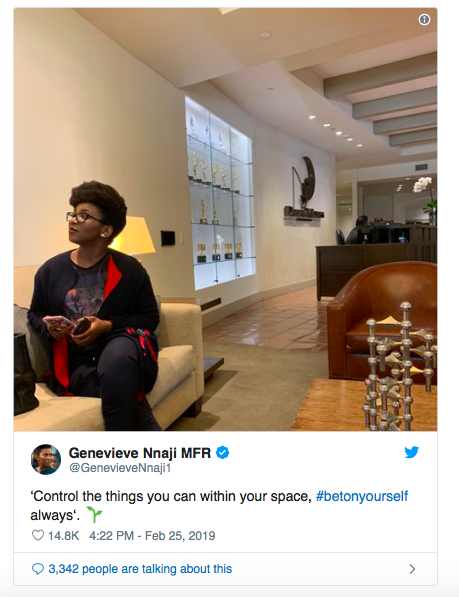459x597 pixels.
Task: Click the seedling emoji in the tweet
Action: pos(94,514)
